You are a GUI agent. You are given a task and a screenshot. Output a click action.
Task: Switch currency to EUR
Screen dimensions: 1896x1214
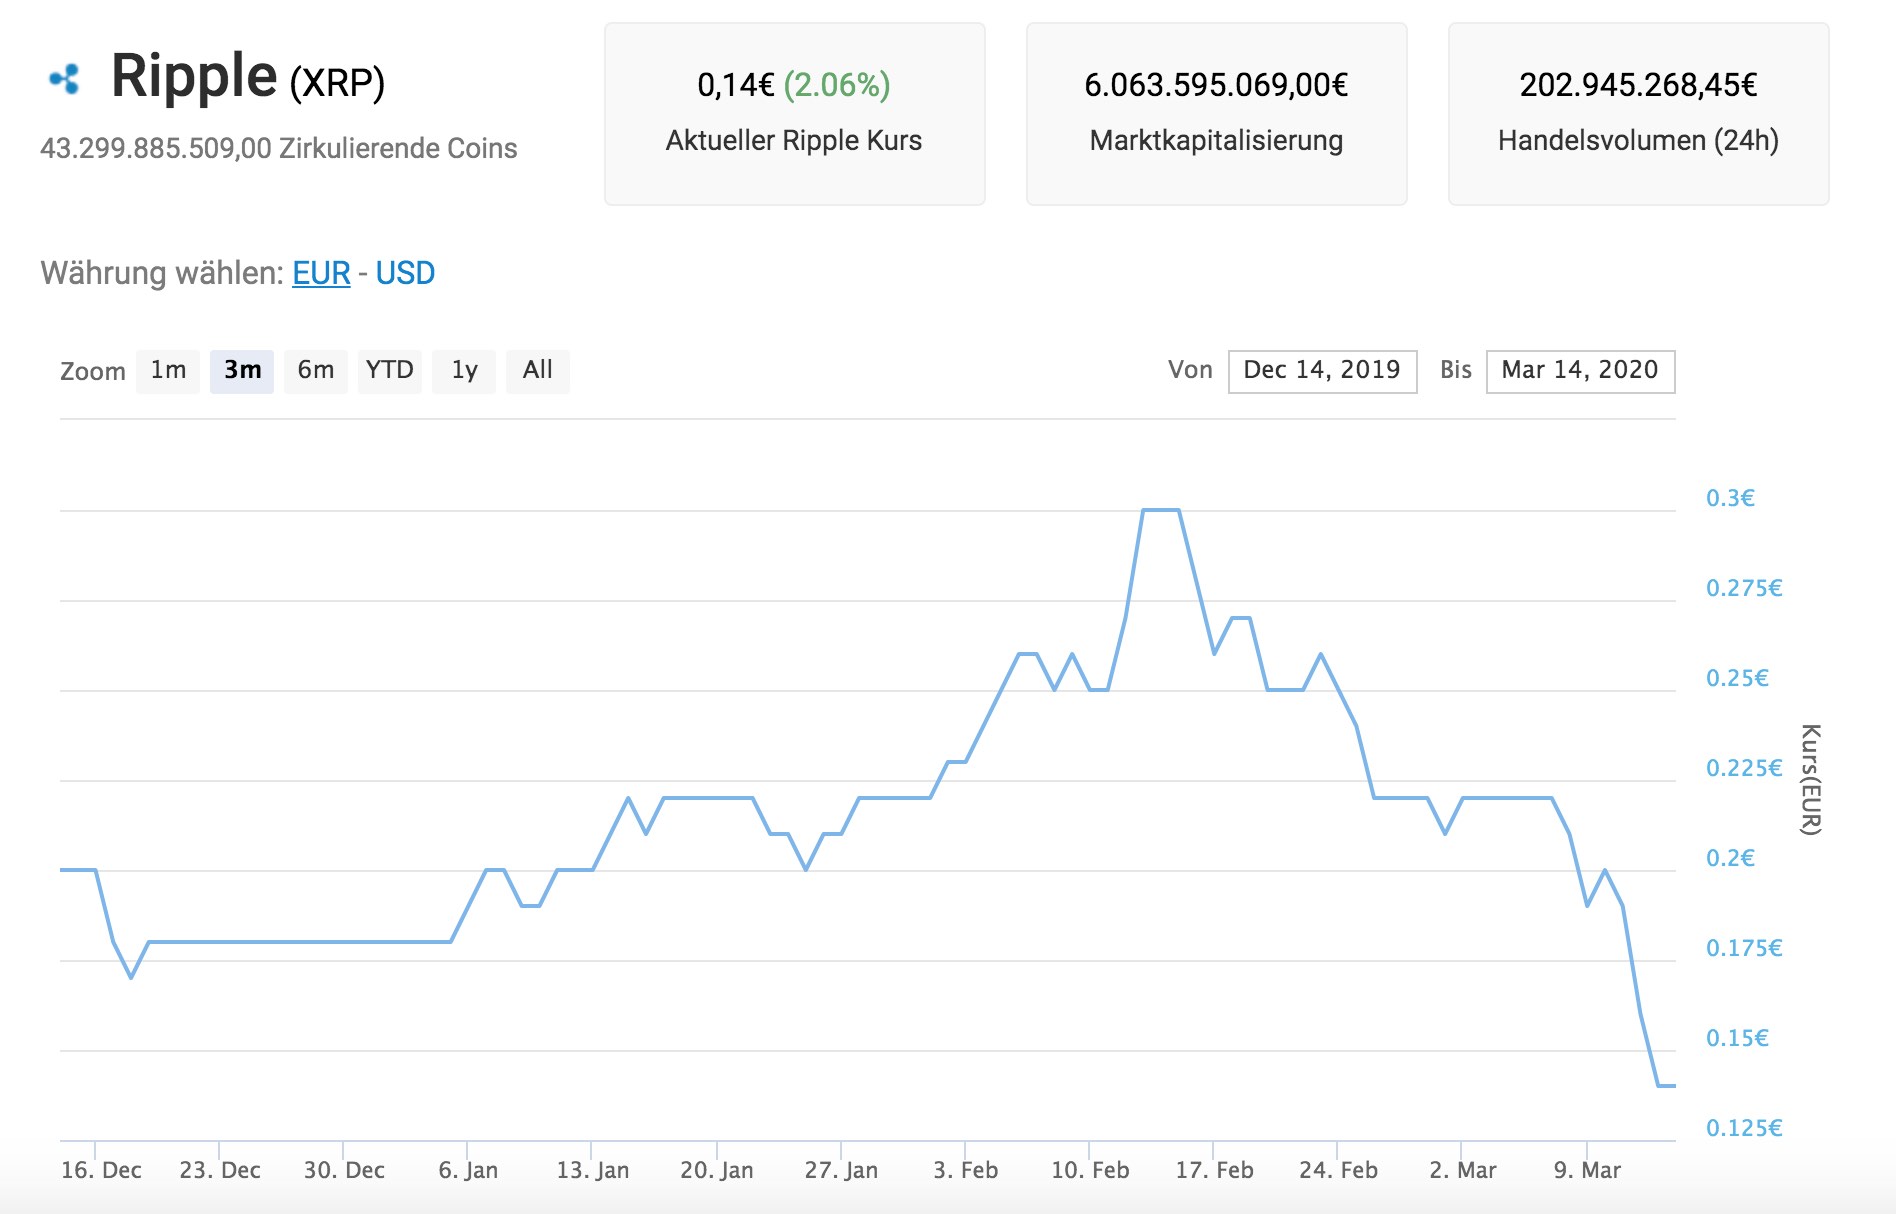pos(321,273)
